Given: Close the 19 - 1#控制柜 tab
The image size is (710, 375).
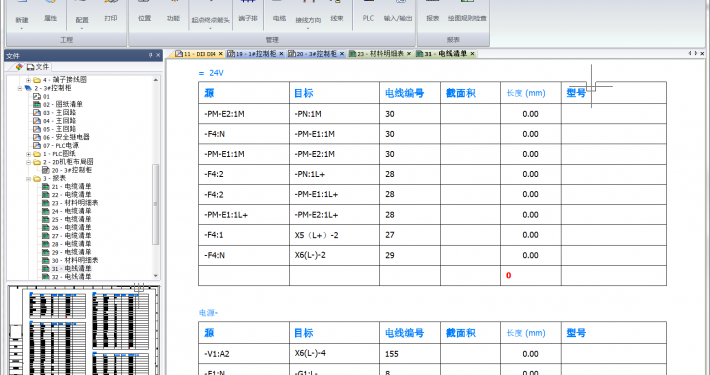Looking at the screenshot, I should pyautogui.click(x=281, y=54).
